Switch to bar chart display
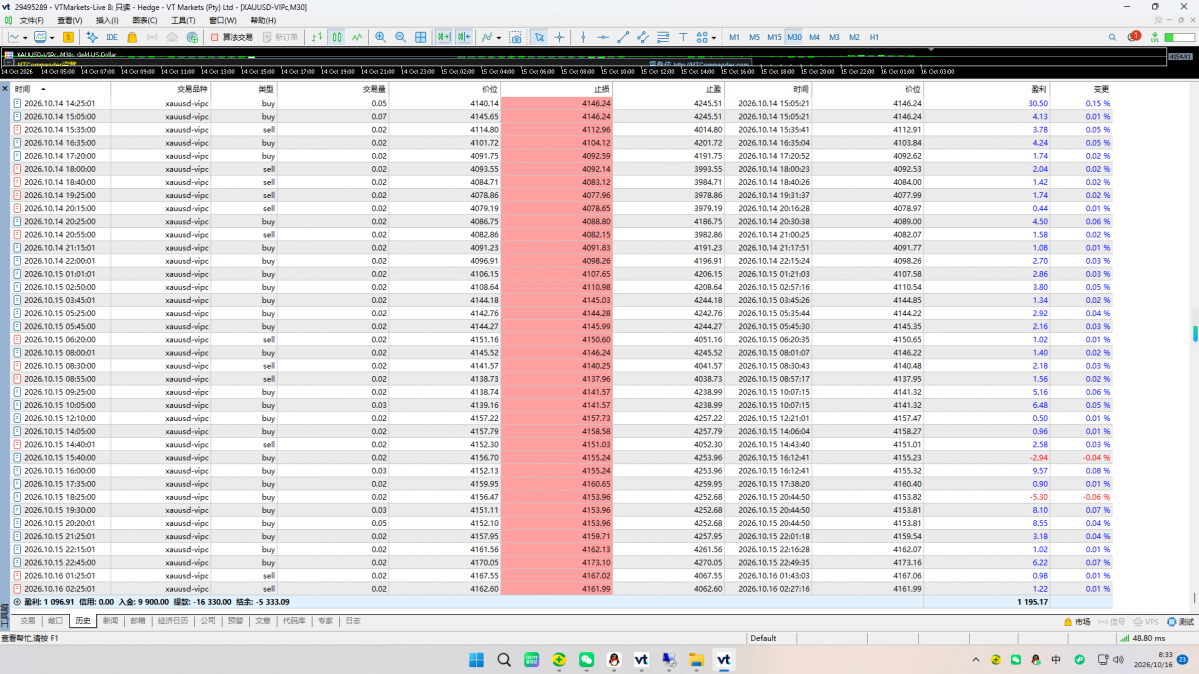This screenshot has height=674, width=1199. (317, 37)
